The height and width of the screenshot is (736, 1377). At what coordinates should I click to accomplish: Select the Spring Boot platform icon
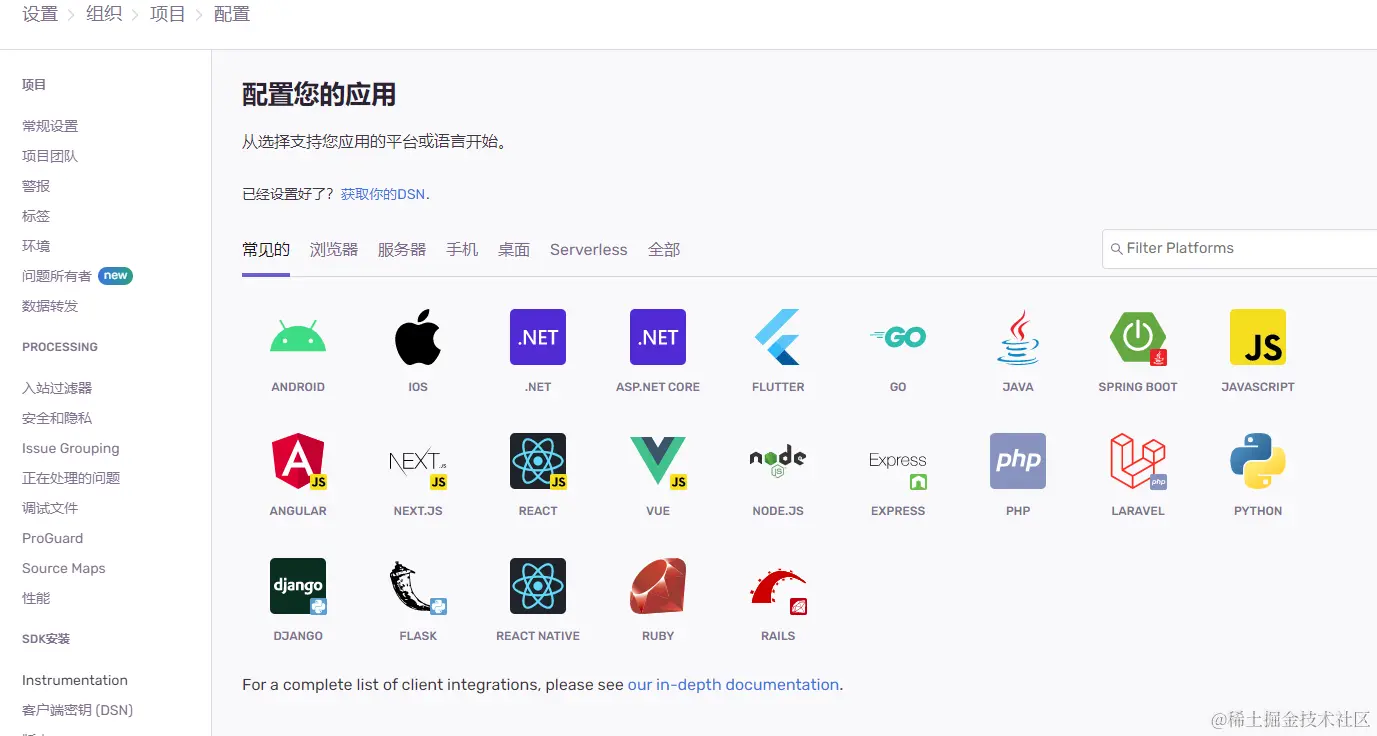tap(1138, 337)
